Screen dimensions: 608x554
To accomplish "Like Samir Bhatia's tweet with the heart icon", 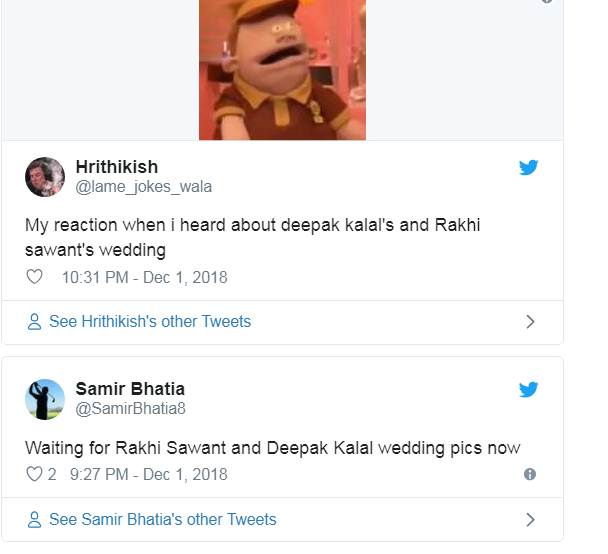I will pos(34,474).
